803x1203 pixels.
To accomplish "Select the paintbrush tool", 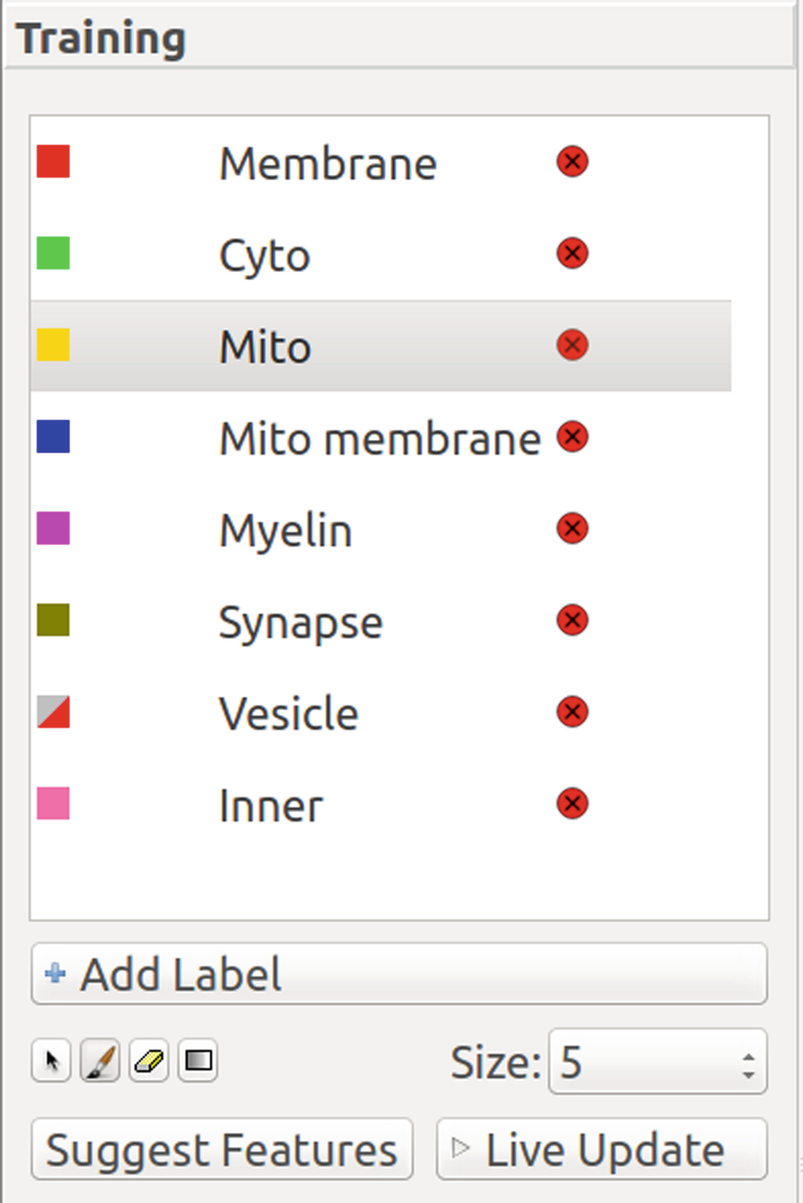I will pyautogui.click(x=99, y=1061).
